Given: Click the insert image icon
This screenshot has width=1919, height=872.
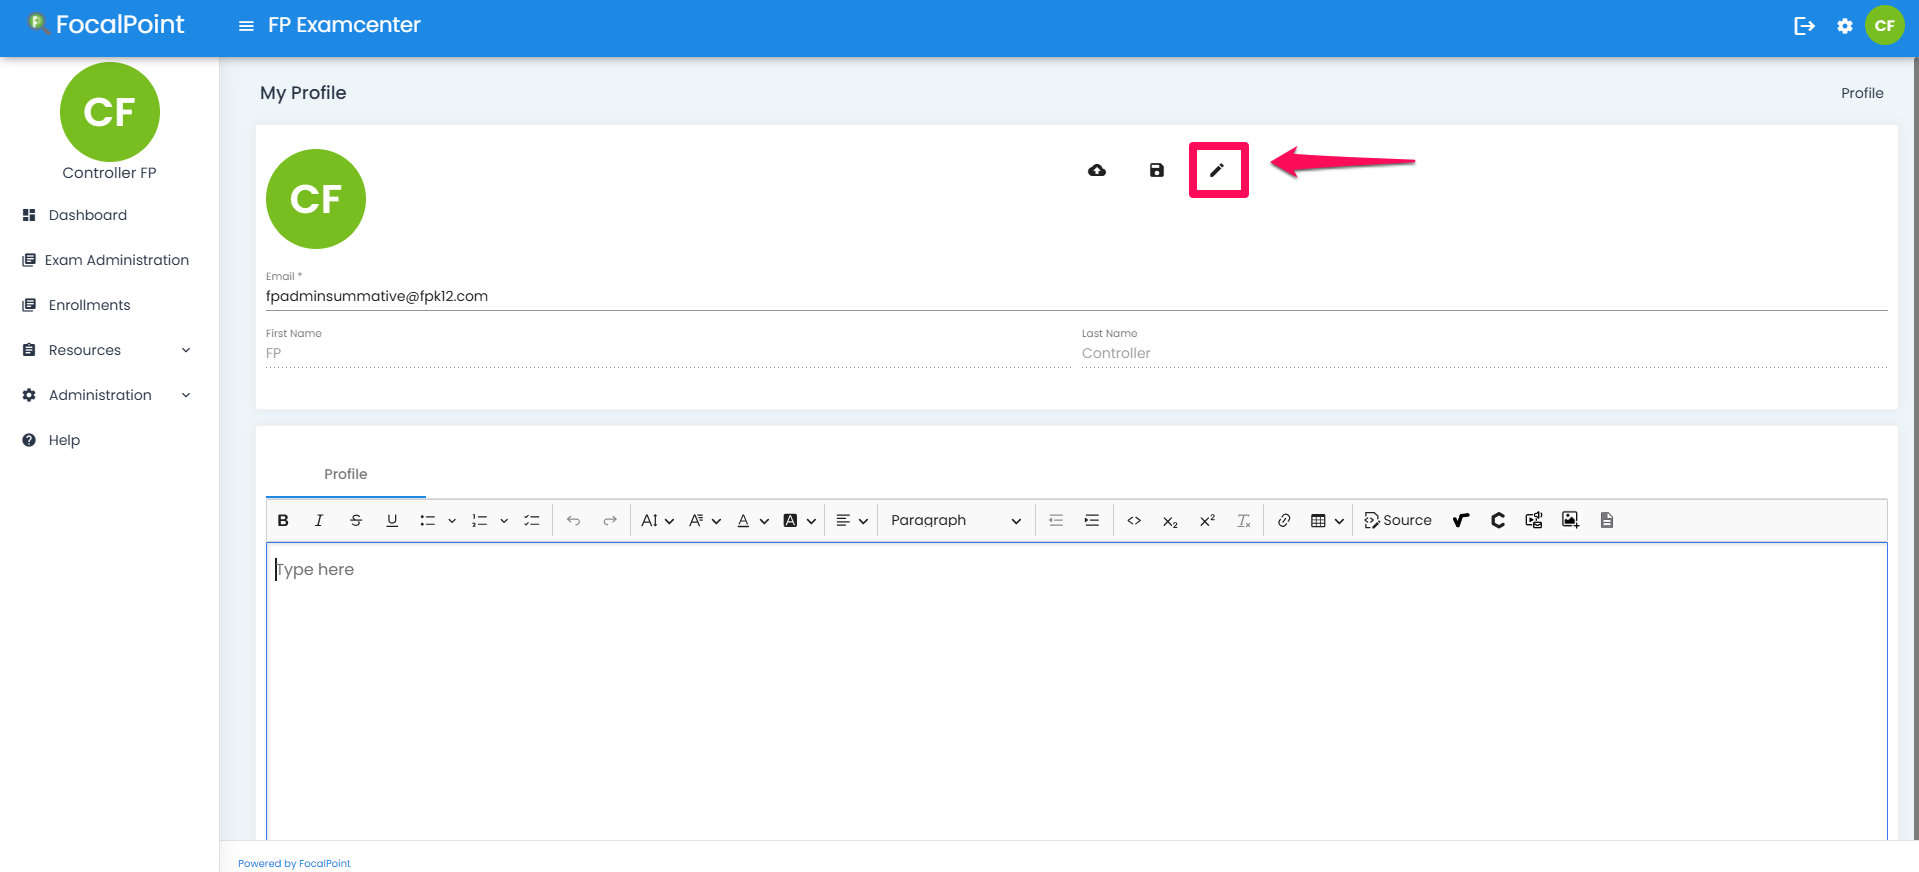Looking at the screenshot, I should point(1570,520).
